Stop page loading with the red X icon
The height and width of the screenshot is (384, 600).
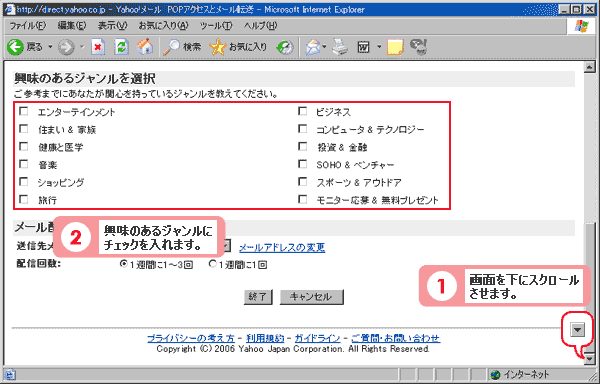pyautogui.click(x=98, y=47)
